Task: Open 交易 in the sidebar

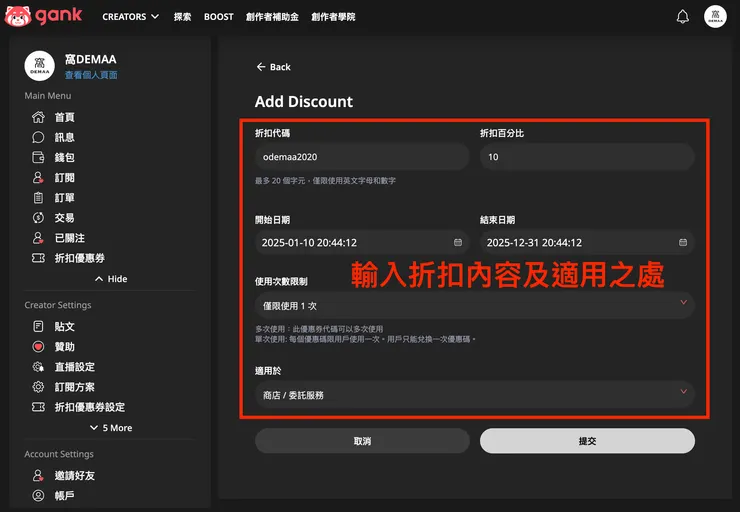Action: [65, 218]
